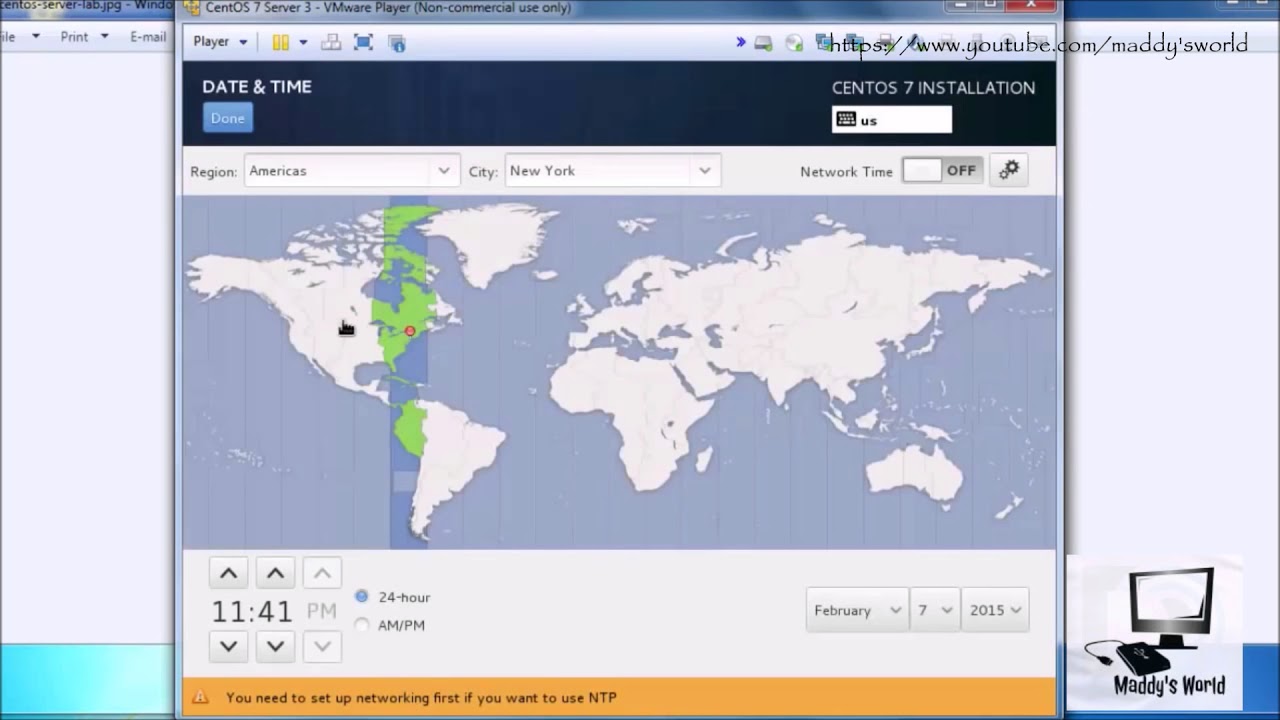Open the day dropdown showing 7

coord(935,610)
